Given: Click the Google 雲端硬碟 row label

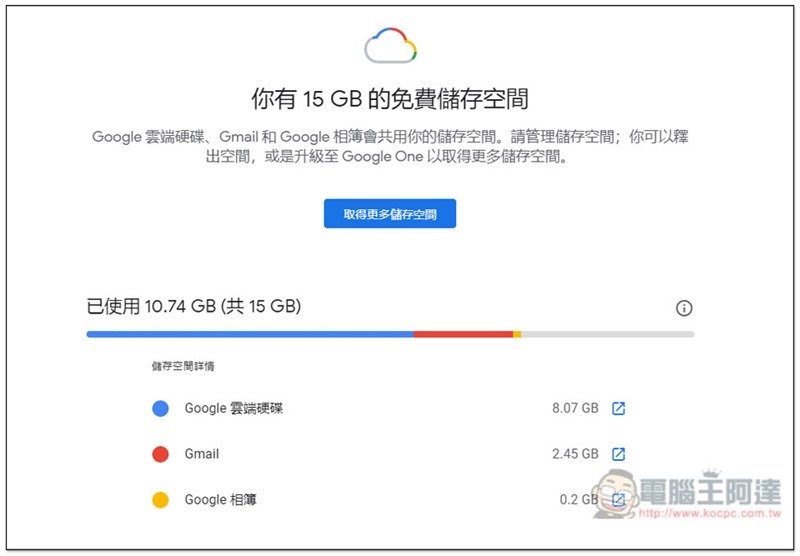Looking at the screenshot, I should point(234,409).
